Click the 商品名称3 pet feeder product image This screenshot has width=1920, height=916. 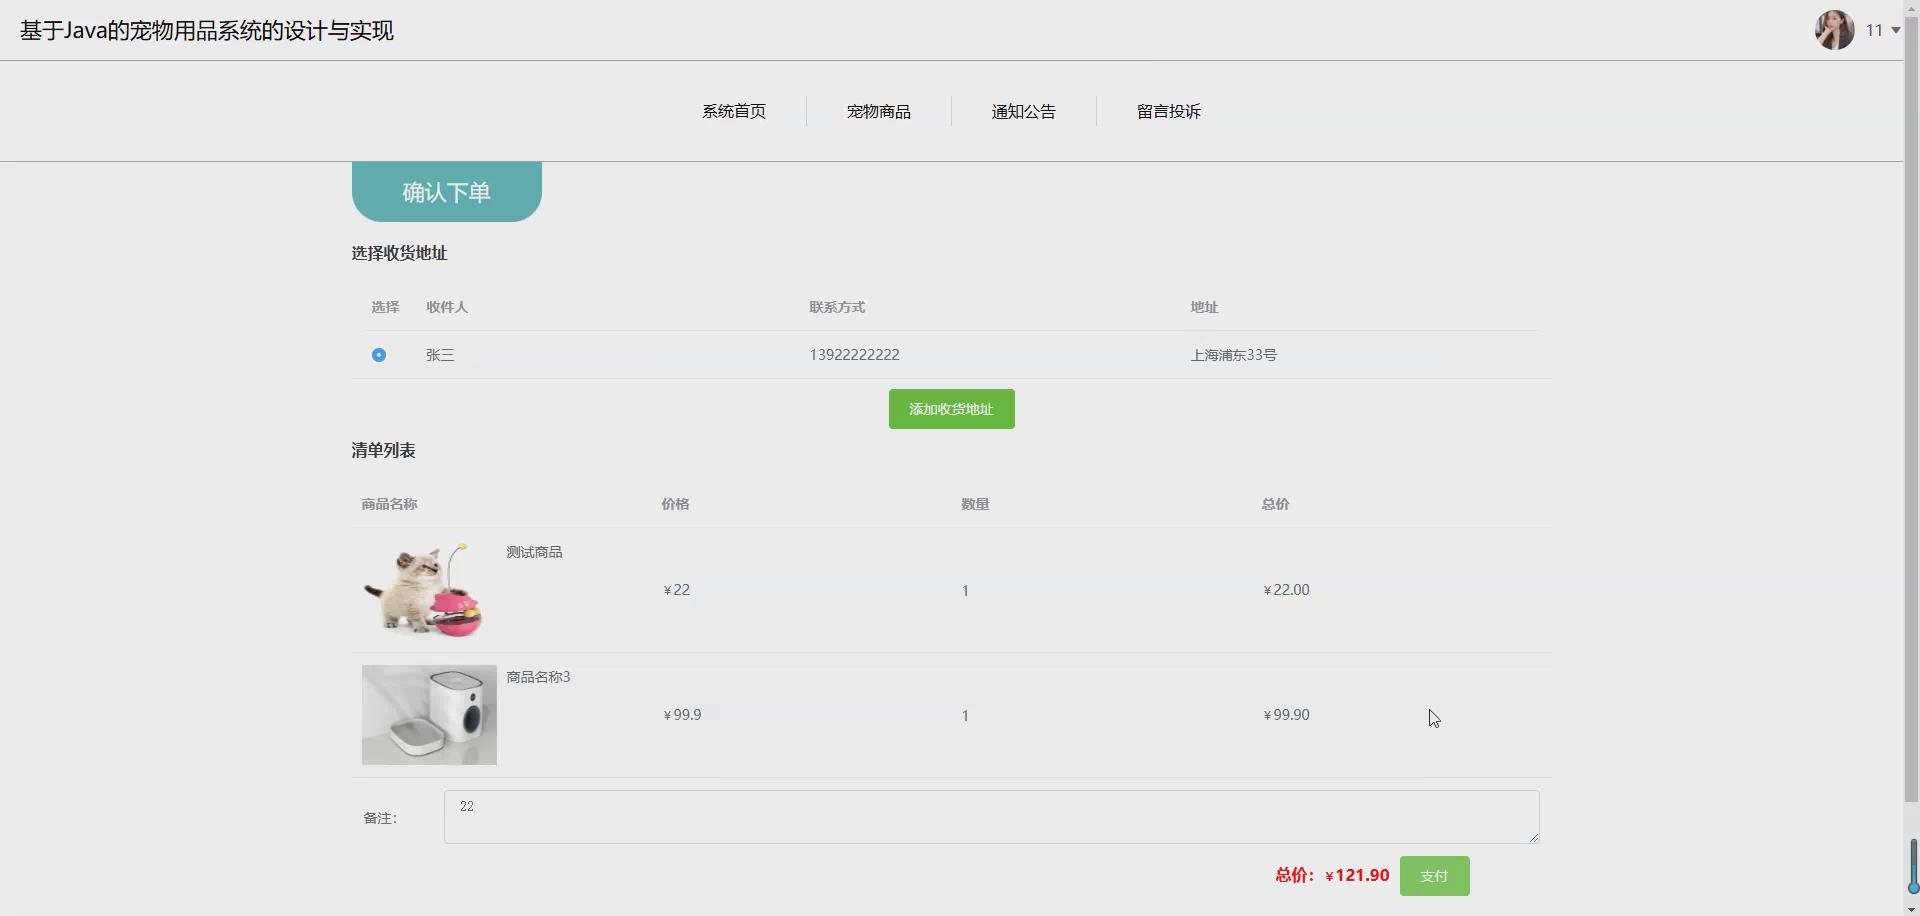point(428,714)
